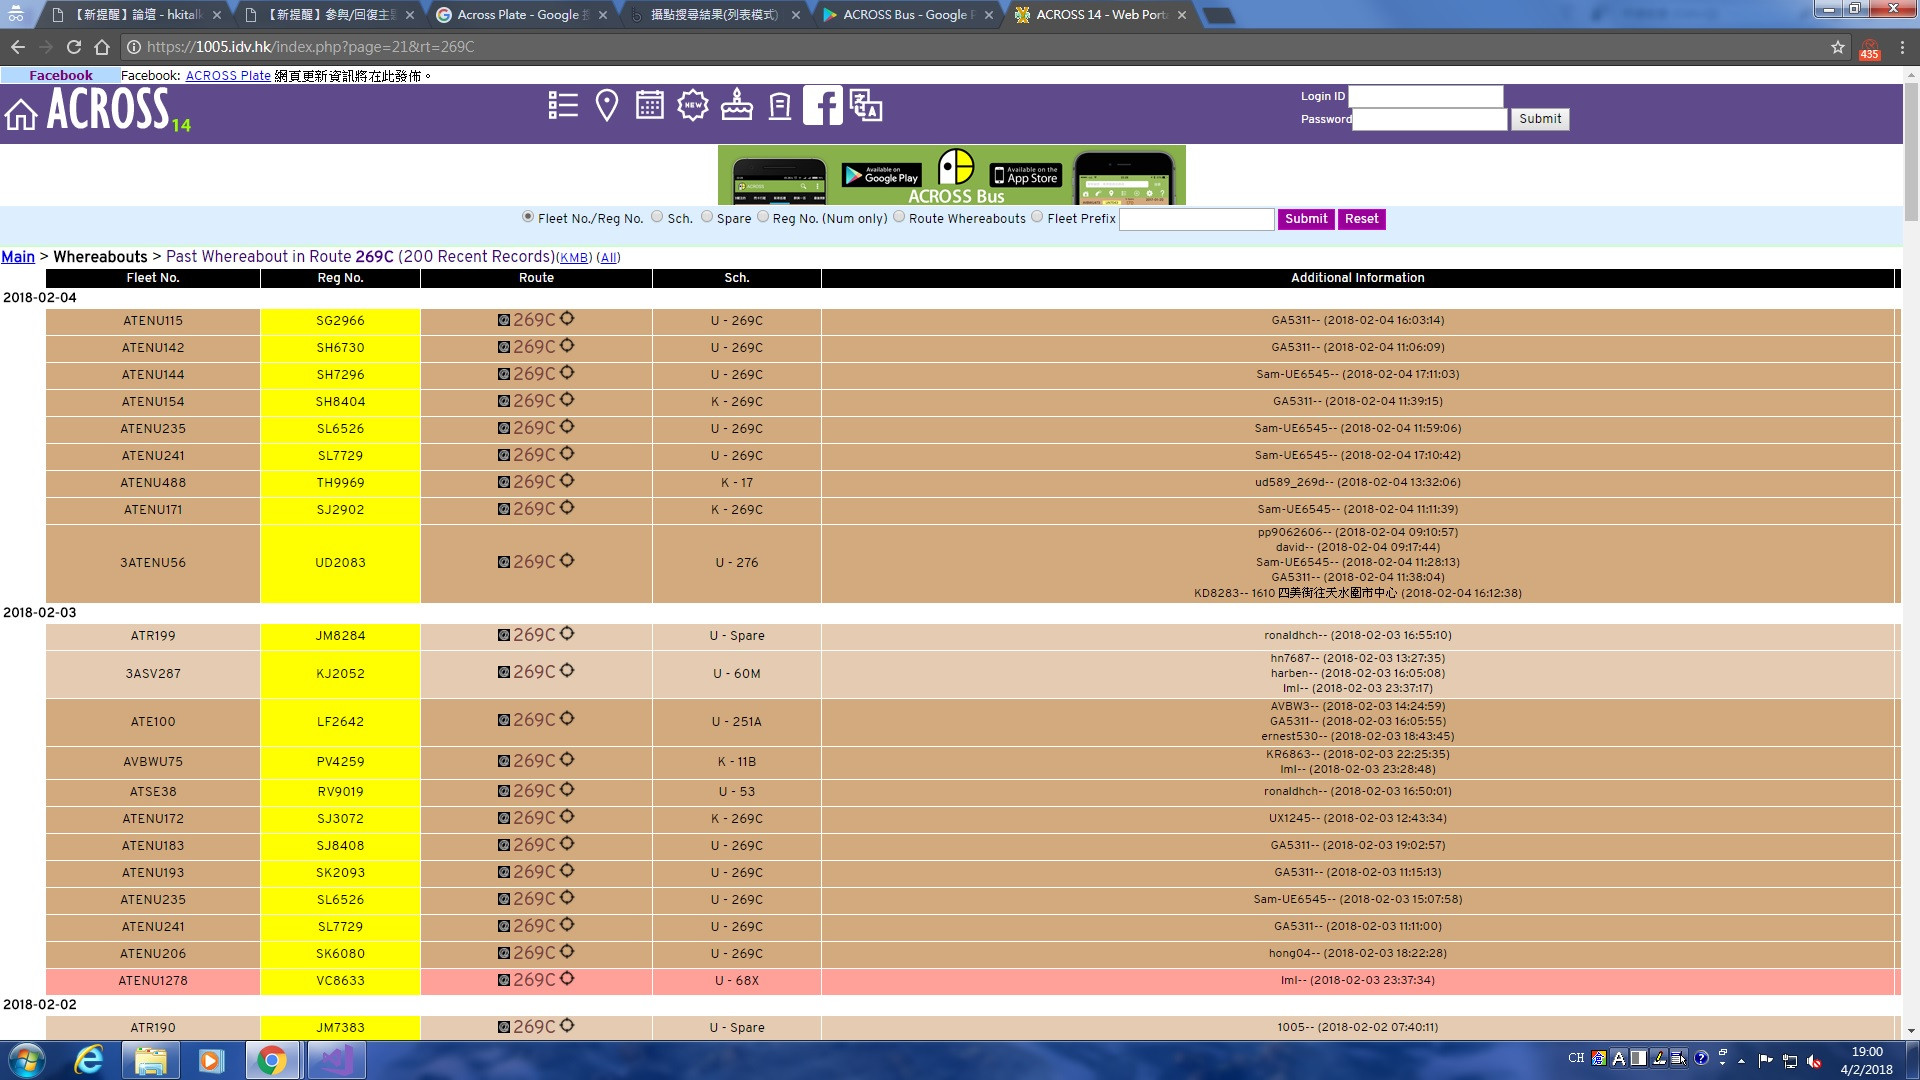Open the calendar icon in the header

(x=650, y=105)
